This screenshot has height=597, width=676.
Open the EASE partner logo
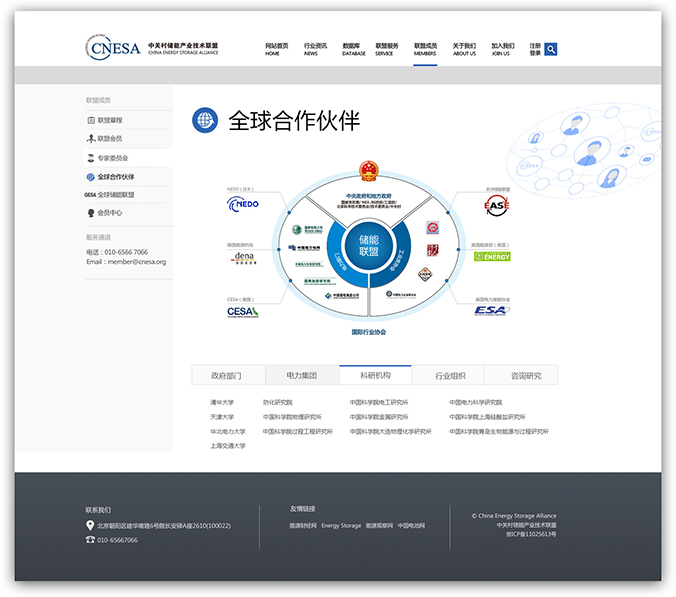tap(496, 206)
